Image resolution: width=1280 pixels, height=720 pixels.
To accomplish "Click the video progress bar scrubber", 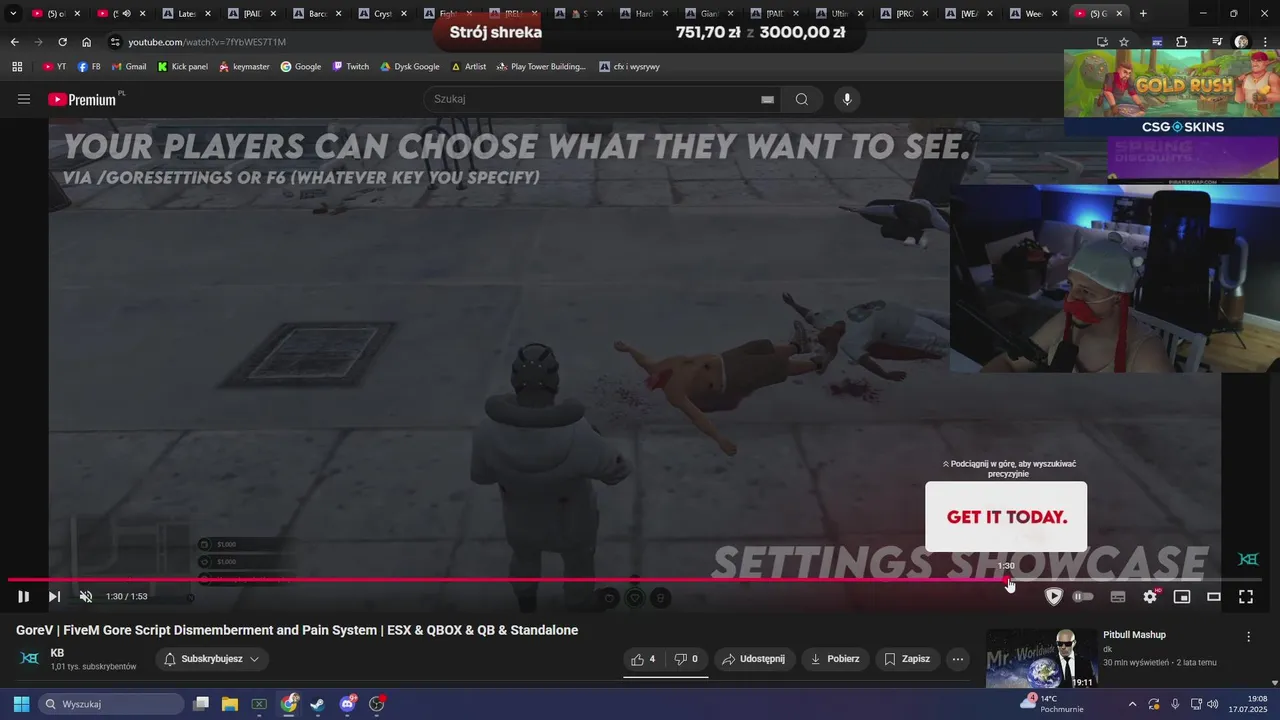I will point(1006,580).
